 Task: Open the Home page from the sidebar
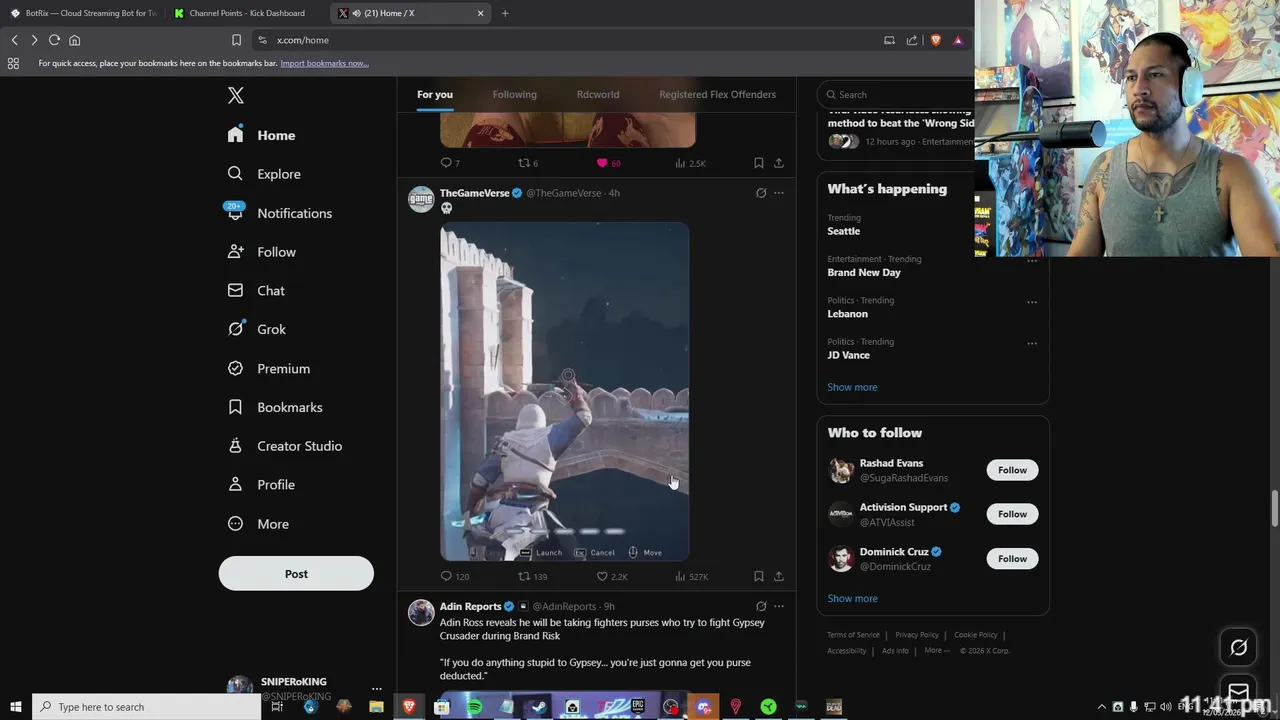point(261,135)
